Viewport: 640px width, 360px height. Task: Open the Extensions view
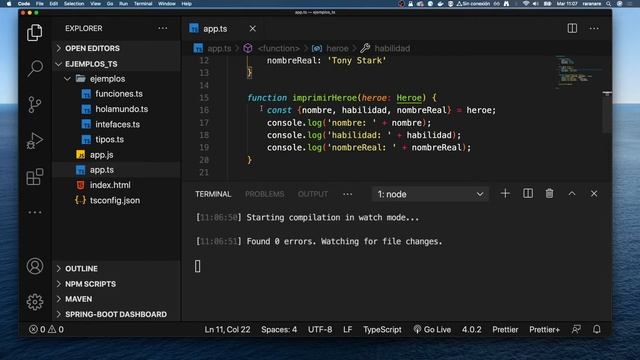(35, 177)
